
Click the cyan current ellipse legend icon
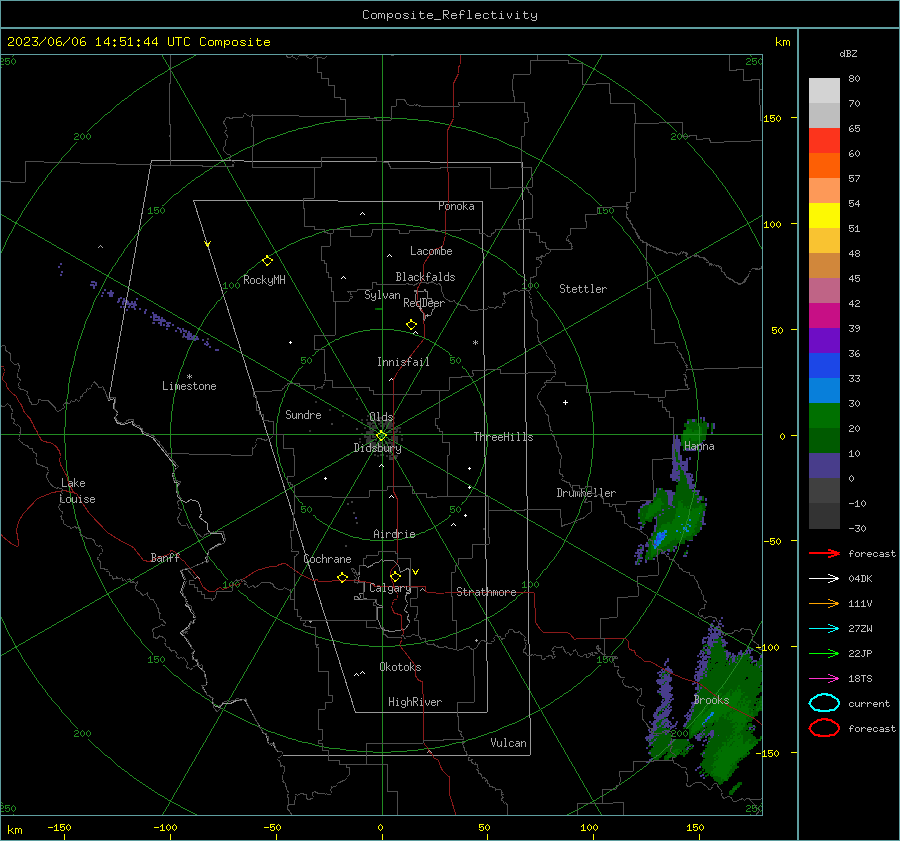(824, 703)
